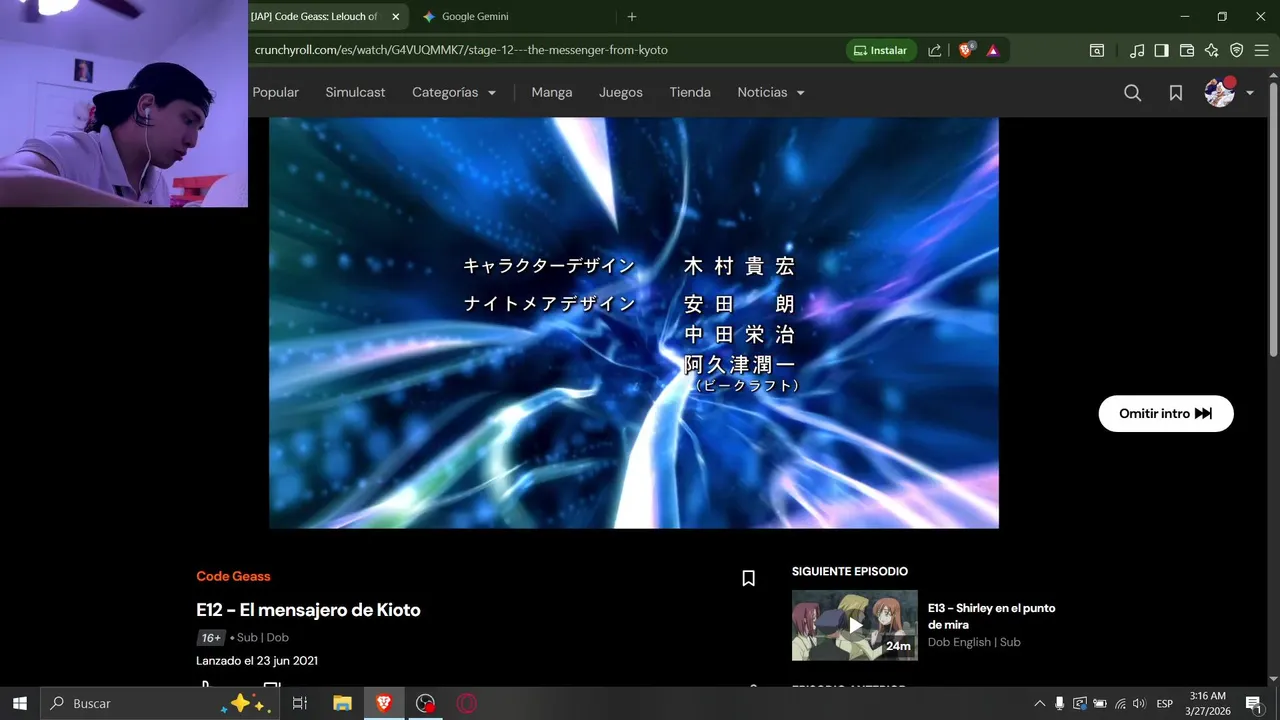Add episode E12 to watchlist bookmark icon
1280x720 pixels.
(748, 578)
